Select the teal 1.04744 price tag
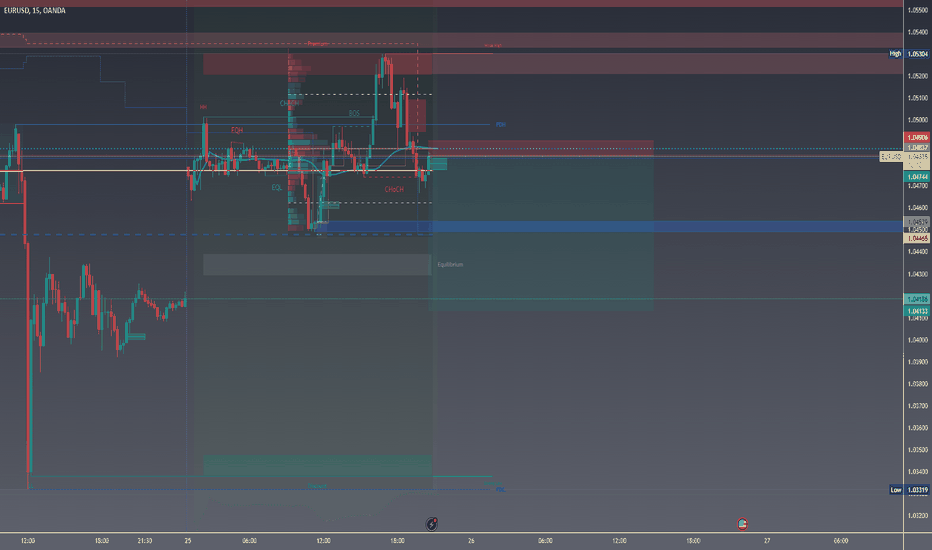 [917, 177]
